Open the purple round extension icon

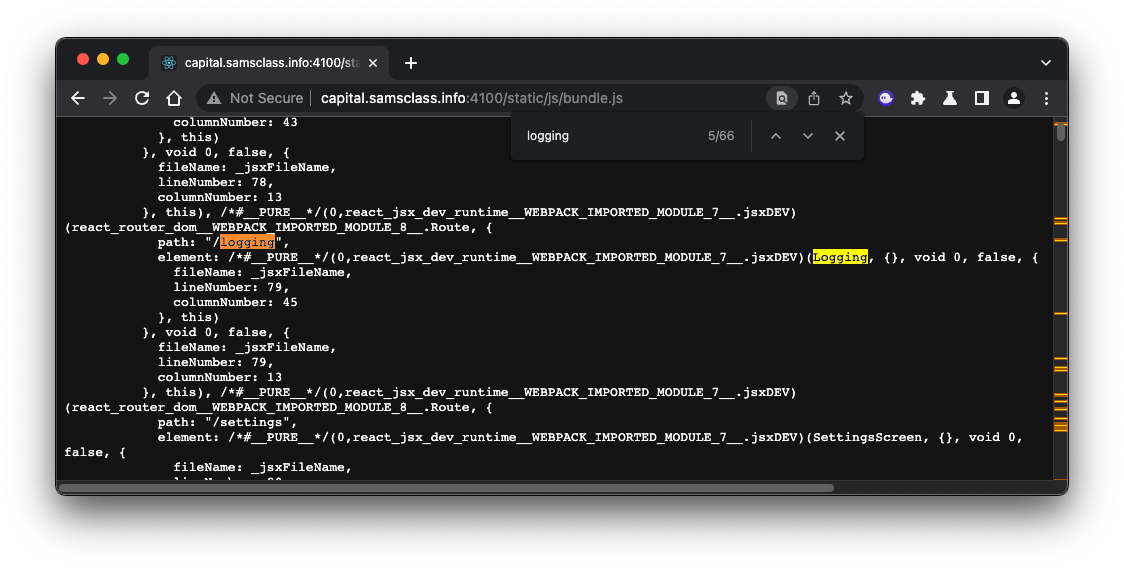[x=886, y=98]
